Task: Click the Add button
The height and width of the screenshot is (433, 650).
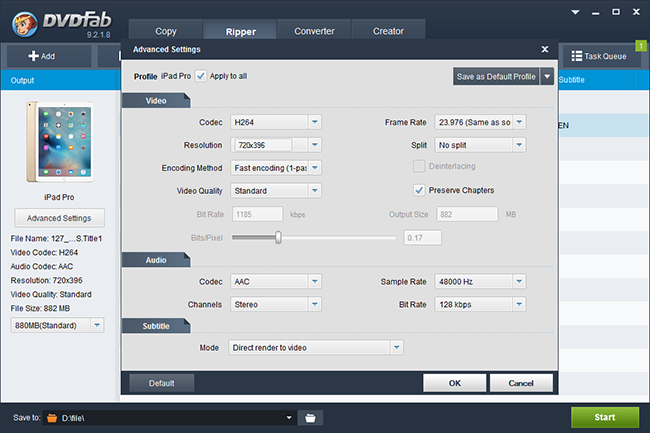Action: click(49, 56)
